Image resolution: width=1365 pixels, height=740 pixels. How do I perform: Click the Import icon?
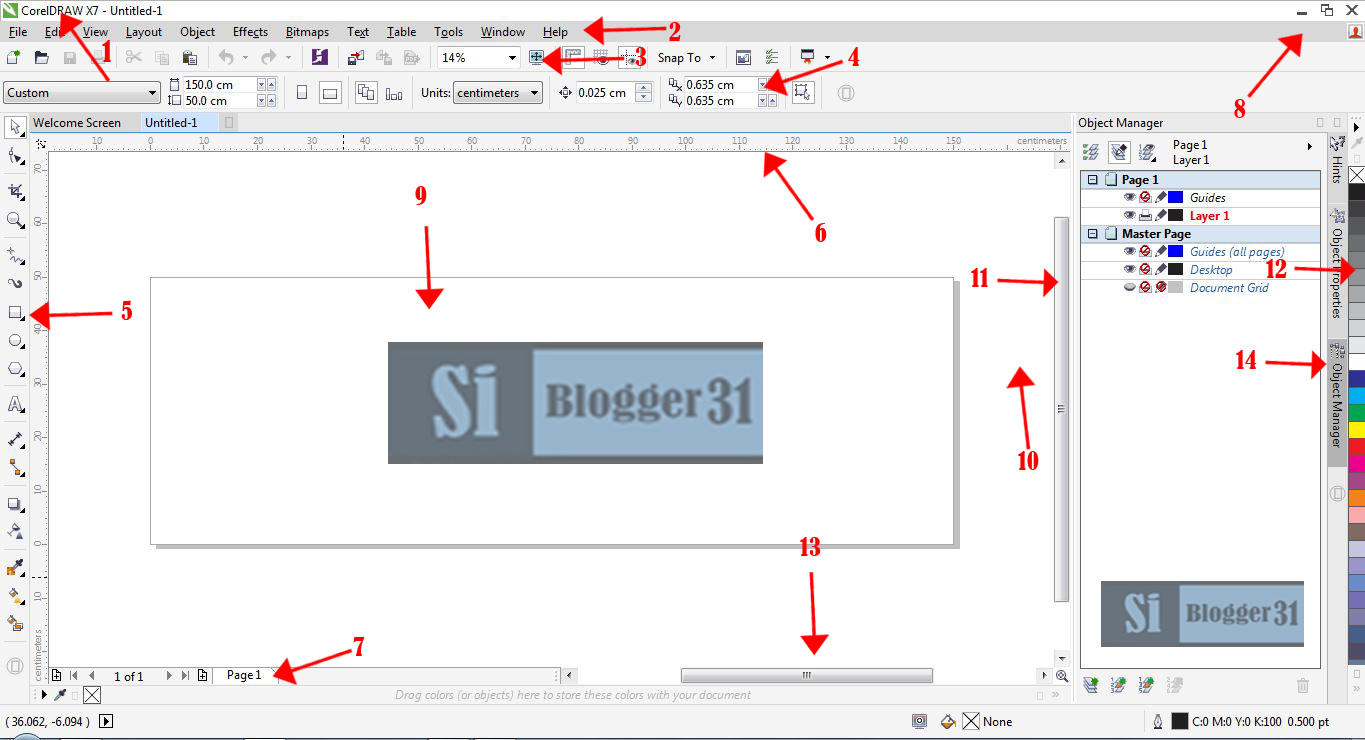(x=356, y=58)
